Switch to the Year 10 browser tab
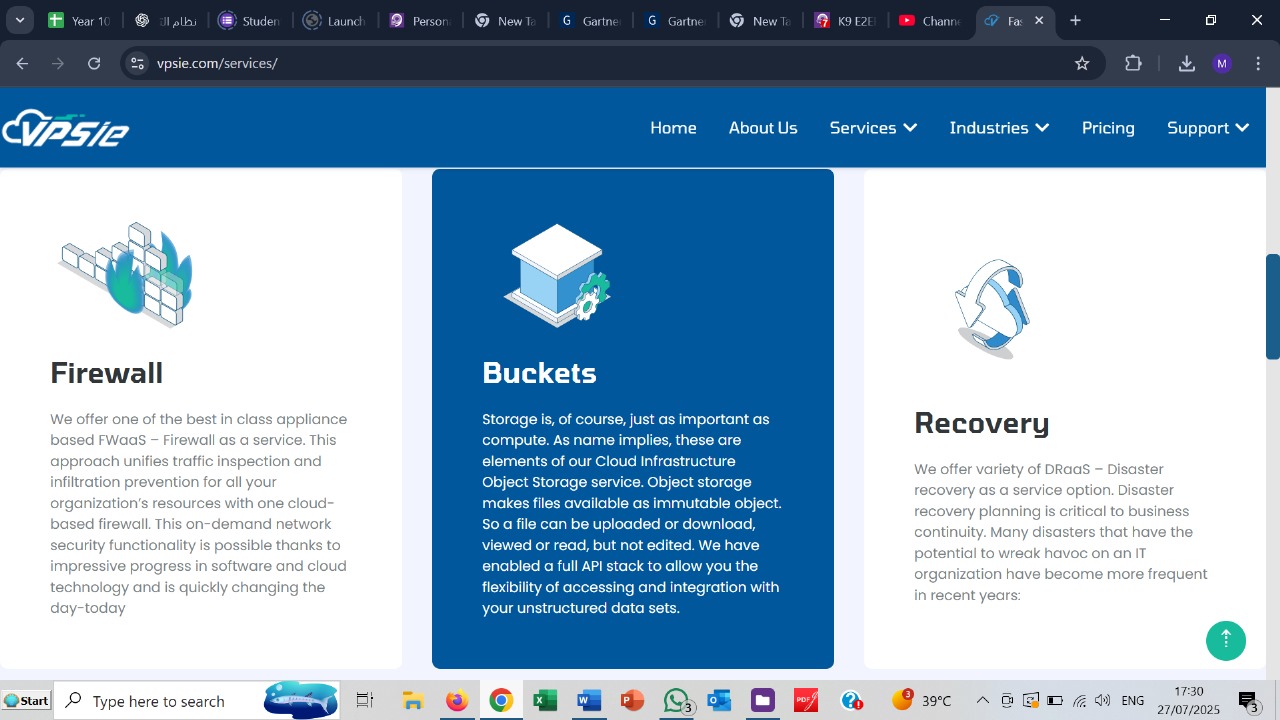 click(80, 20)
